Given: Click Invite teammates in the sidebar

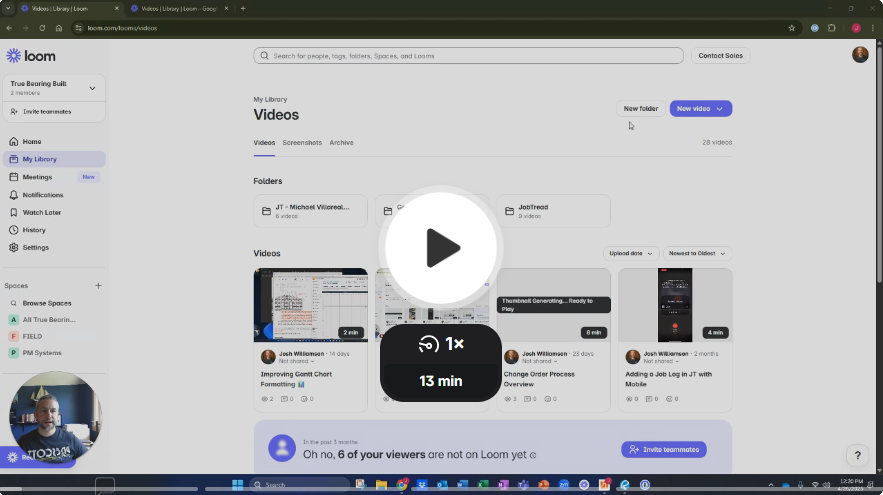Looking at the screenshot, I should (x=54, y=112).
